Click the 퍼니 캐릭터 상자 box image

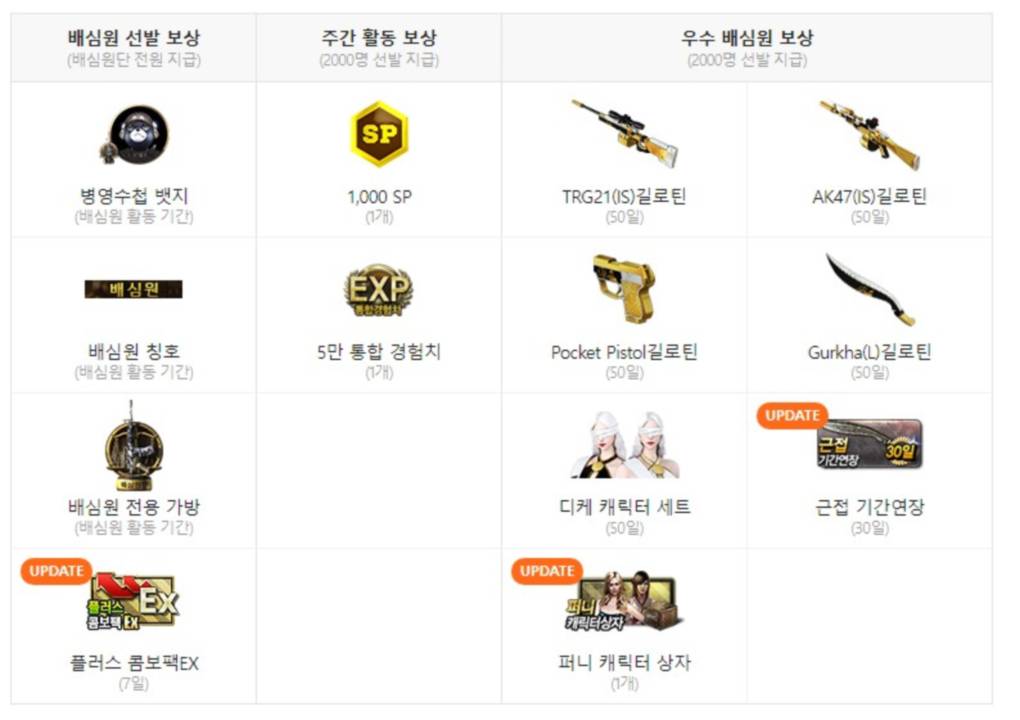623,601
